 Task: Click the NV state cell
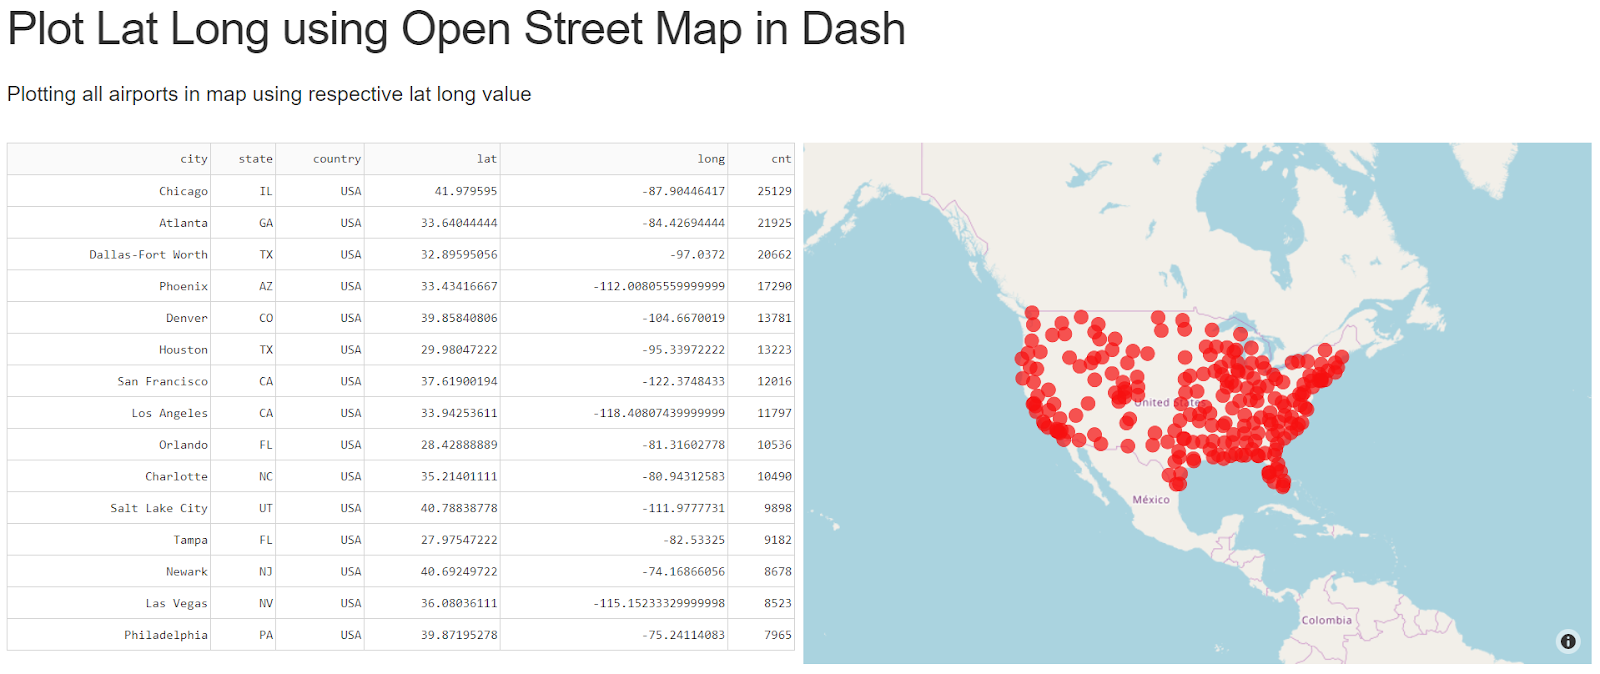(243, 603)
